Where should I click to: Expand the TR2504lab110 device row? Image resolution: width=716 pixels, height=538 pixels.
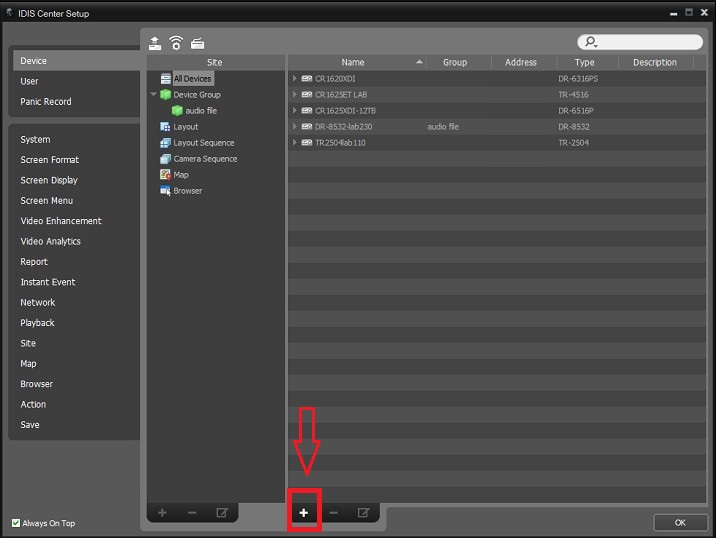point(295,142)
